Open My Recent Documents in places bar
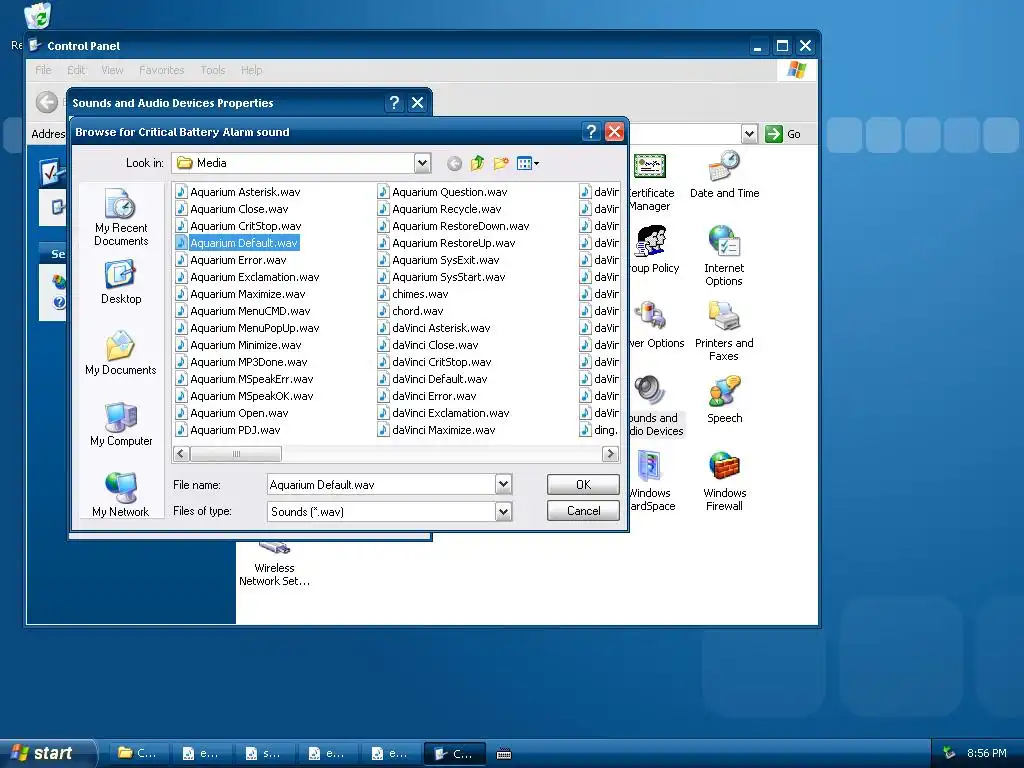The height and width of the screenshot is (768, 1024). (x=121, y=217)
